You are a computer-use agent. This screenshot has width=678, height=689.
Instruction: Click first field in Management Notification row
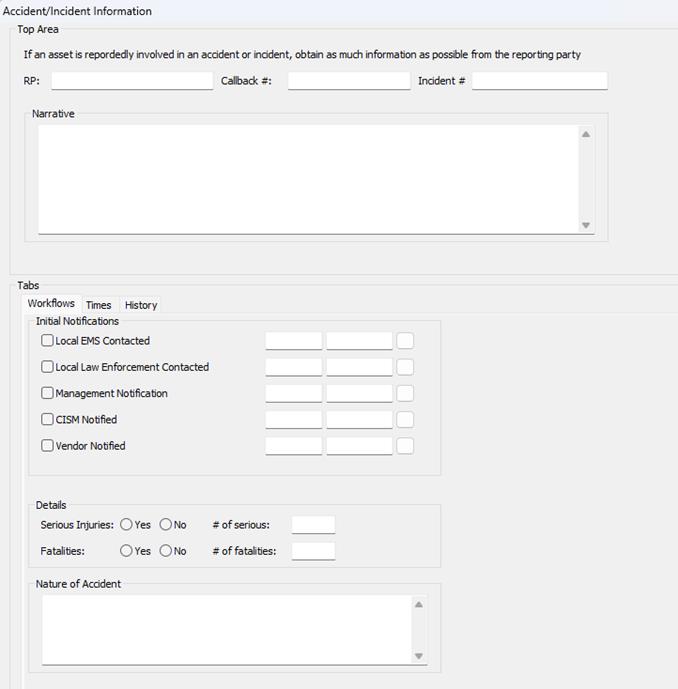pyautogui.click(x=294, y=393)
